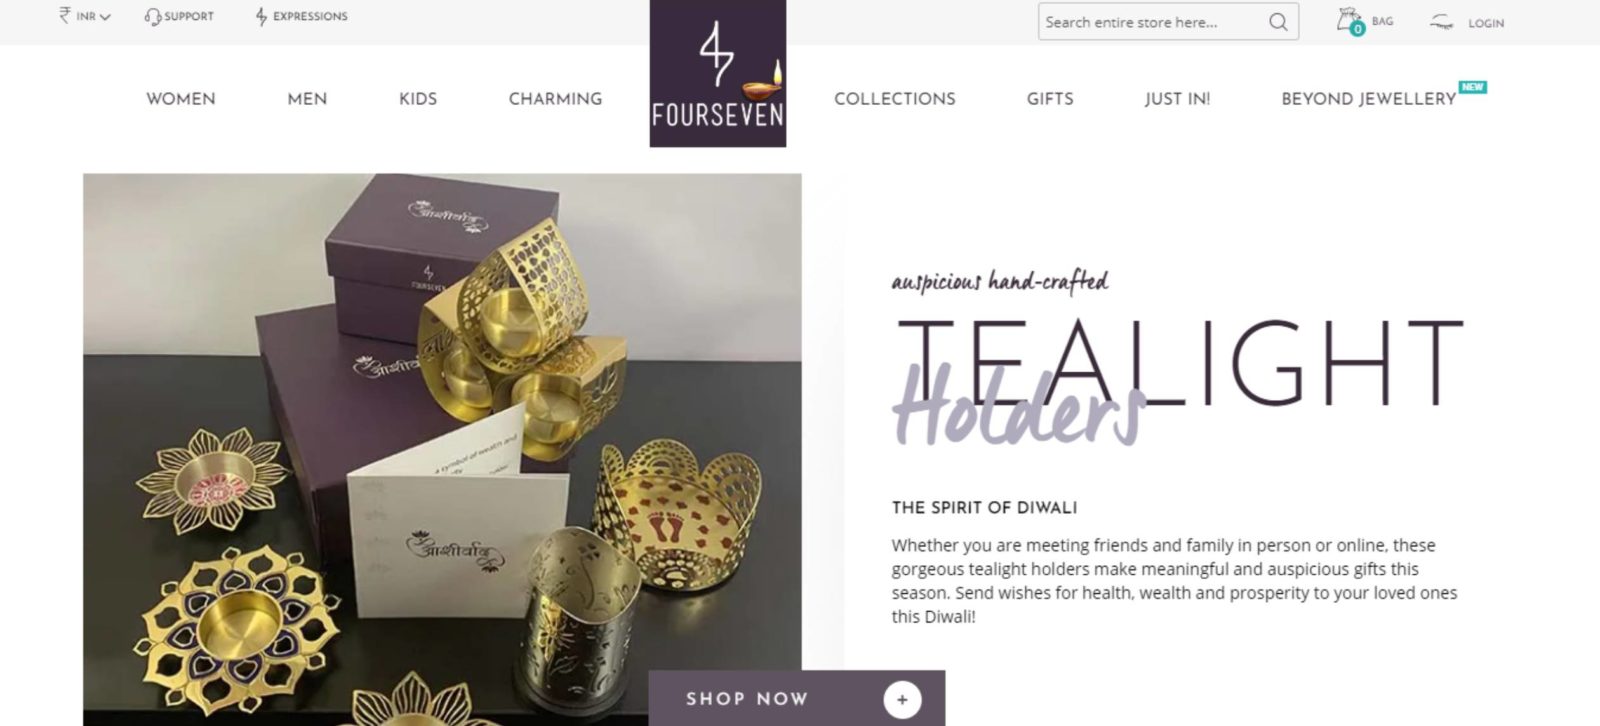Click the FourSeven logo
The image size is (1600, 726).
click(x=718, y=74)
